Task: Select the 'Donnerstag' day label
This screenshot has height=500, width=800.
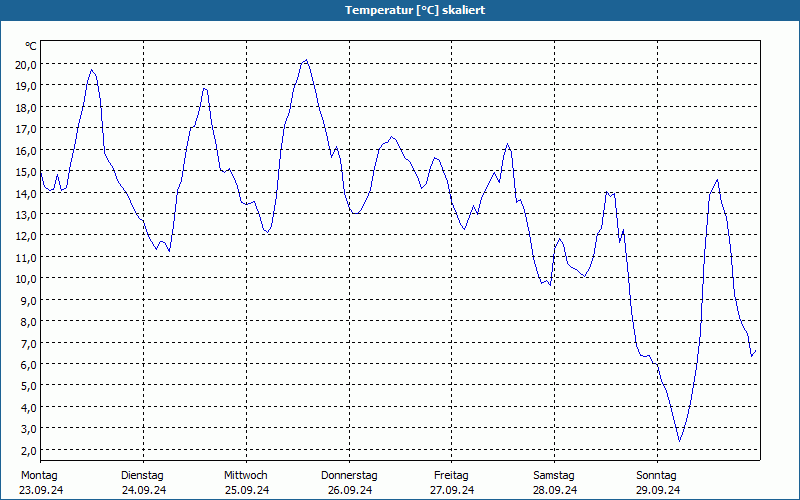Action: pyautogui.click(x=349, y=476)
